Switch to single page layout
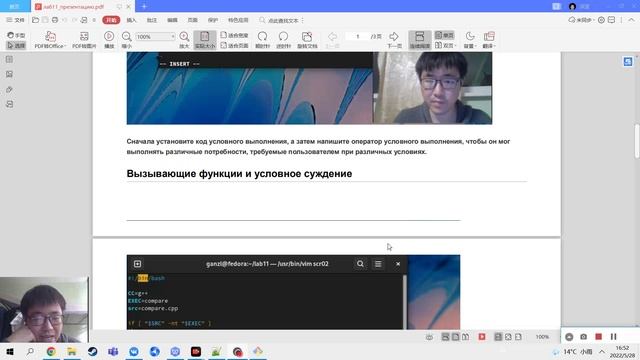640x360 pixels. click(x=444, y=36)
